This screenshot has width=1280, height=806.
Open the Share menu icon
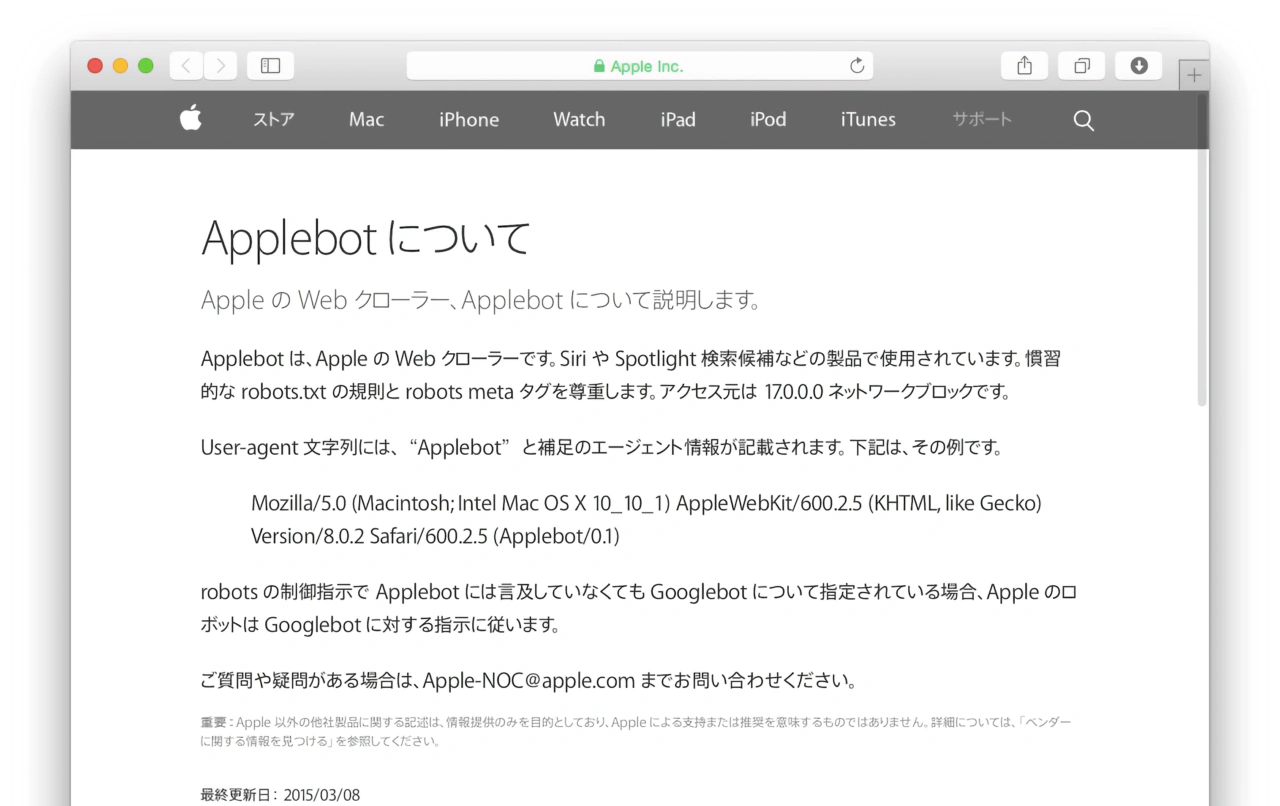pyautogui.click(x=1024, y=66)
